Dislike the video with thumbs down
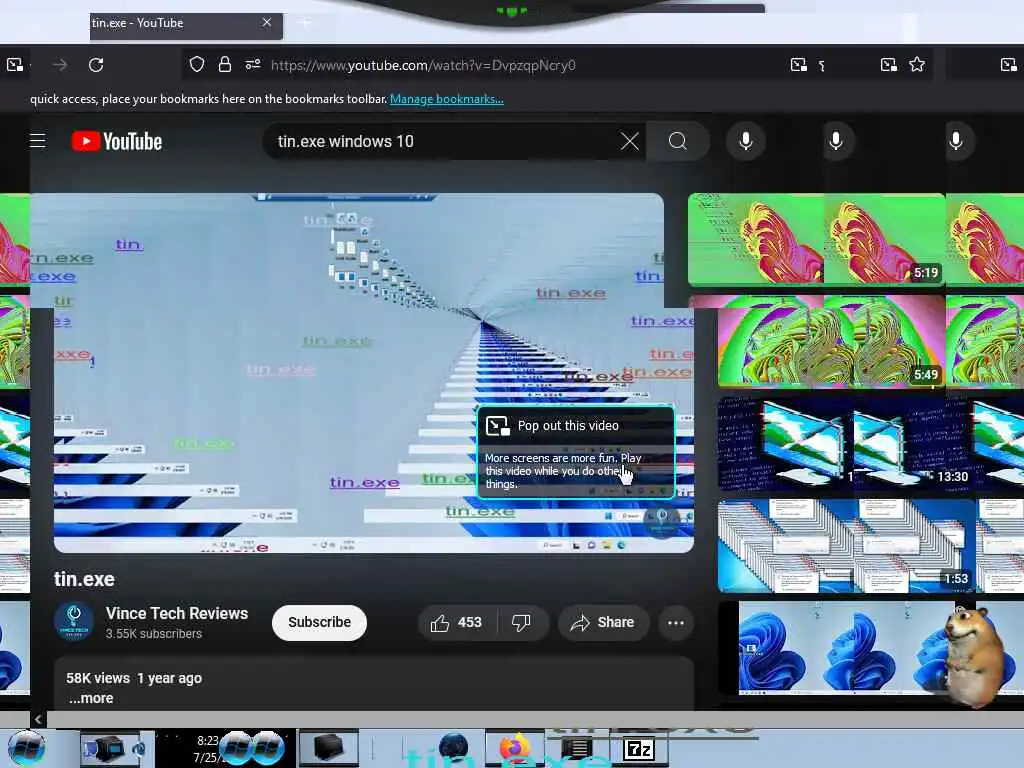Viewport: 1024px width, 768px height. point(521,623)
